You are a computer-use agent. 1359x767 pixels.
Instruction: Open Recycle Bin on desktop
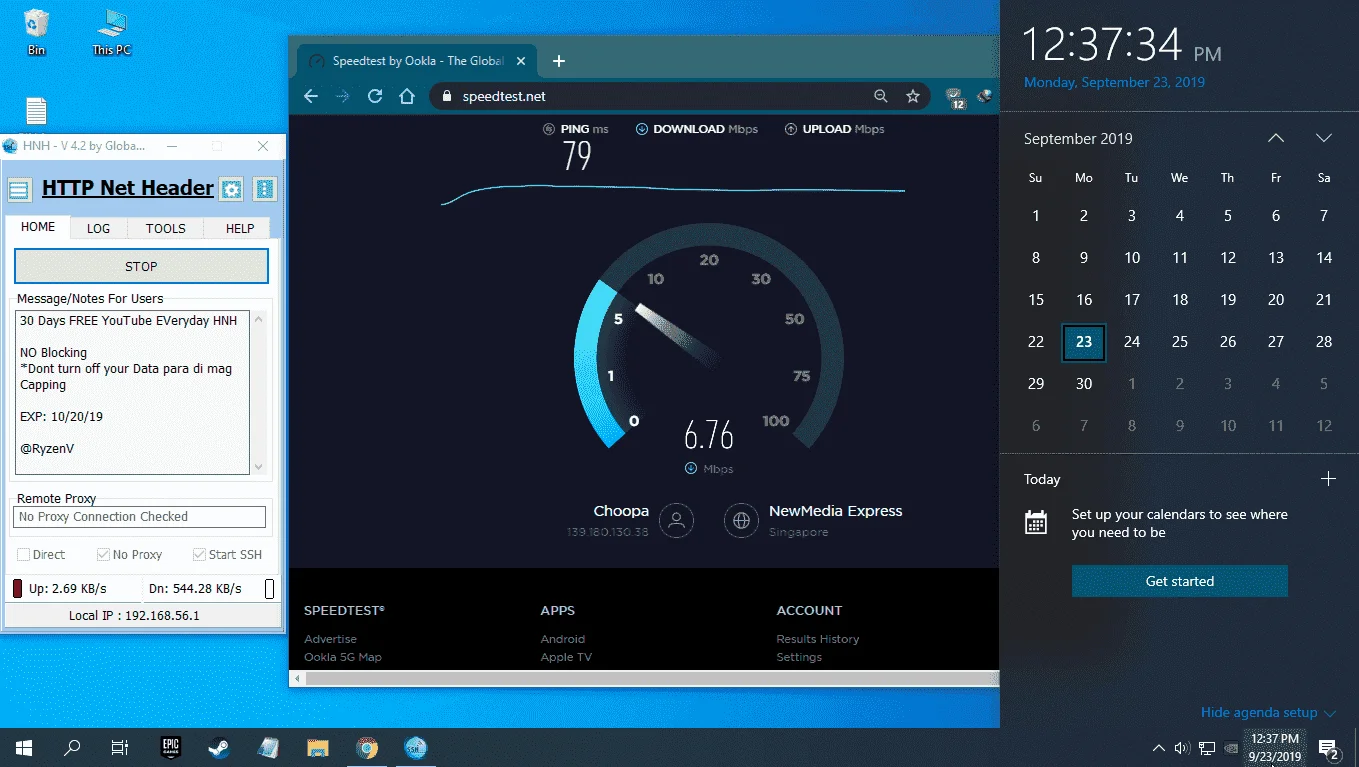coord(37,31)
